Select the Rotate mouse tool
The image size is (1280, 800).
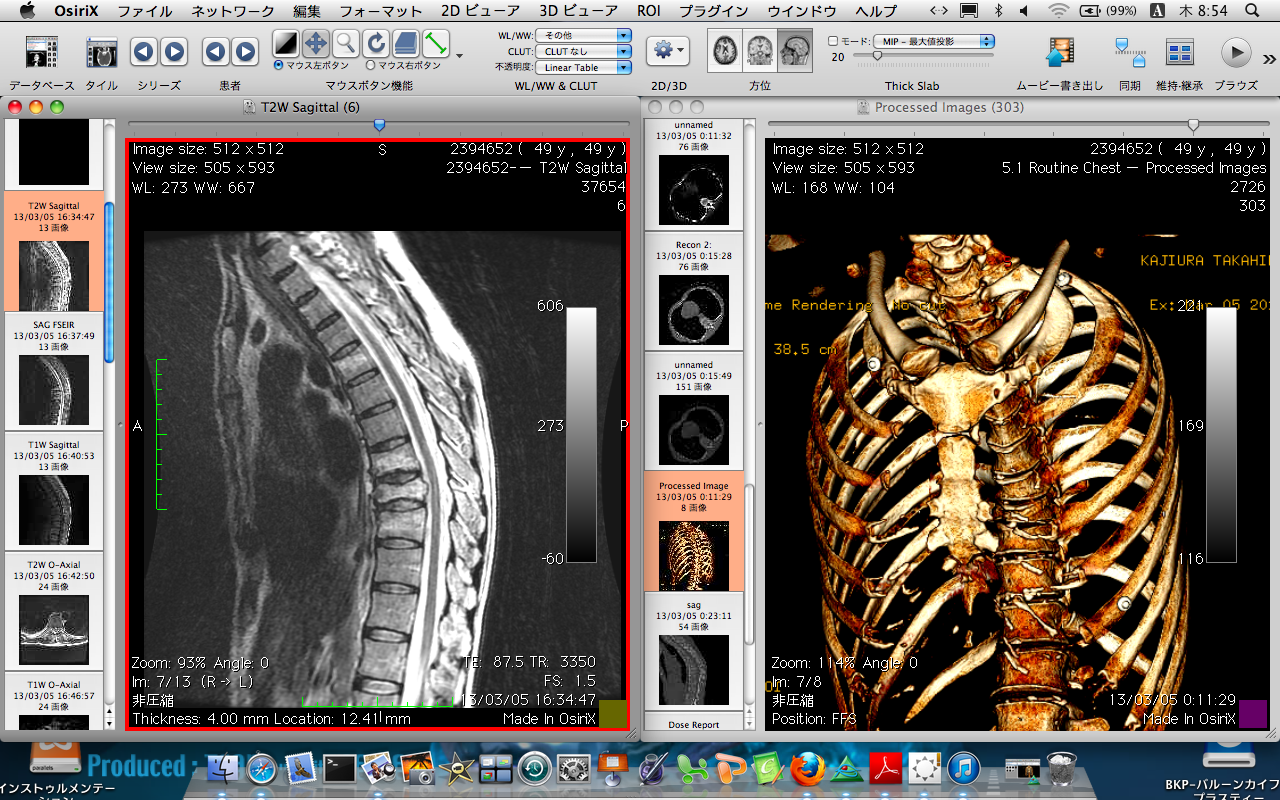[x=376, y=43]
